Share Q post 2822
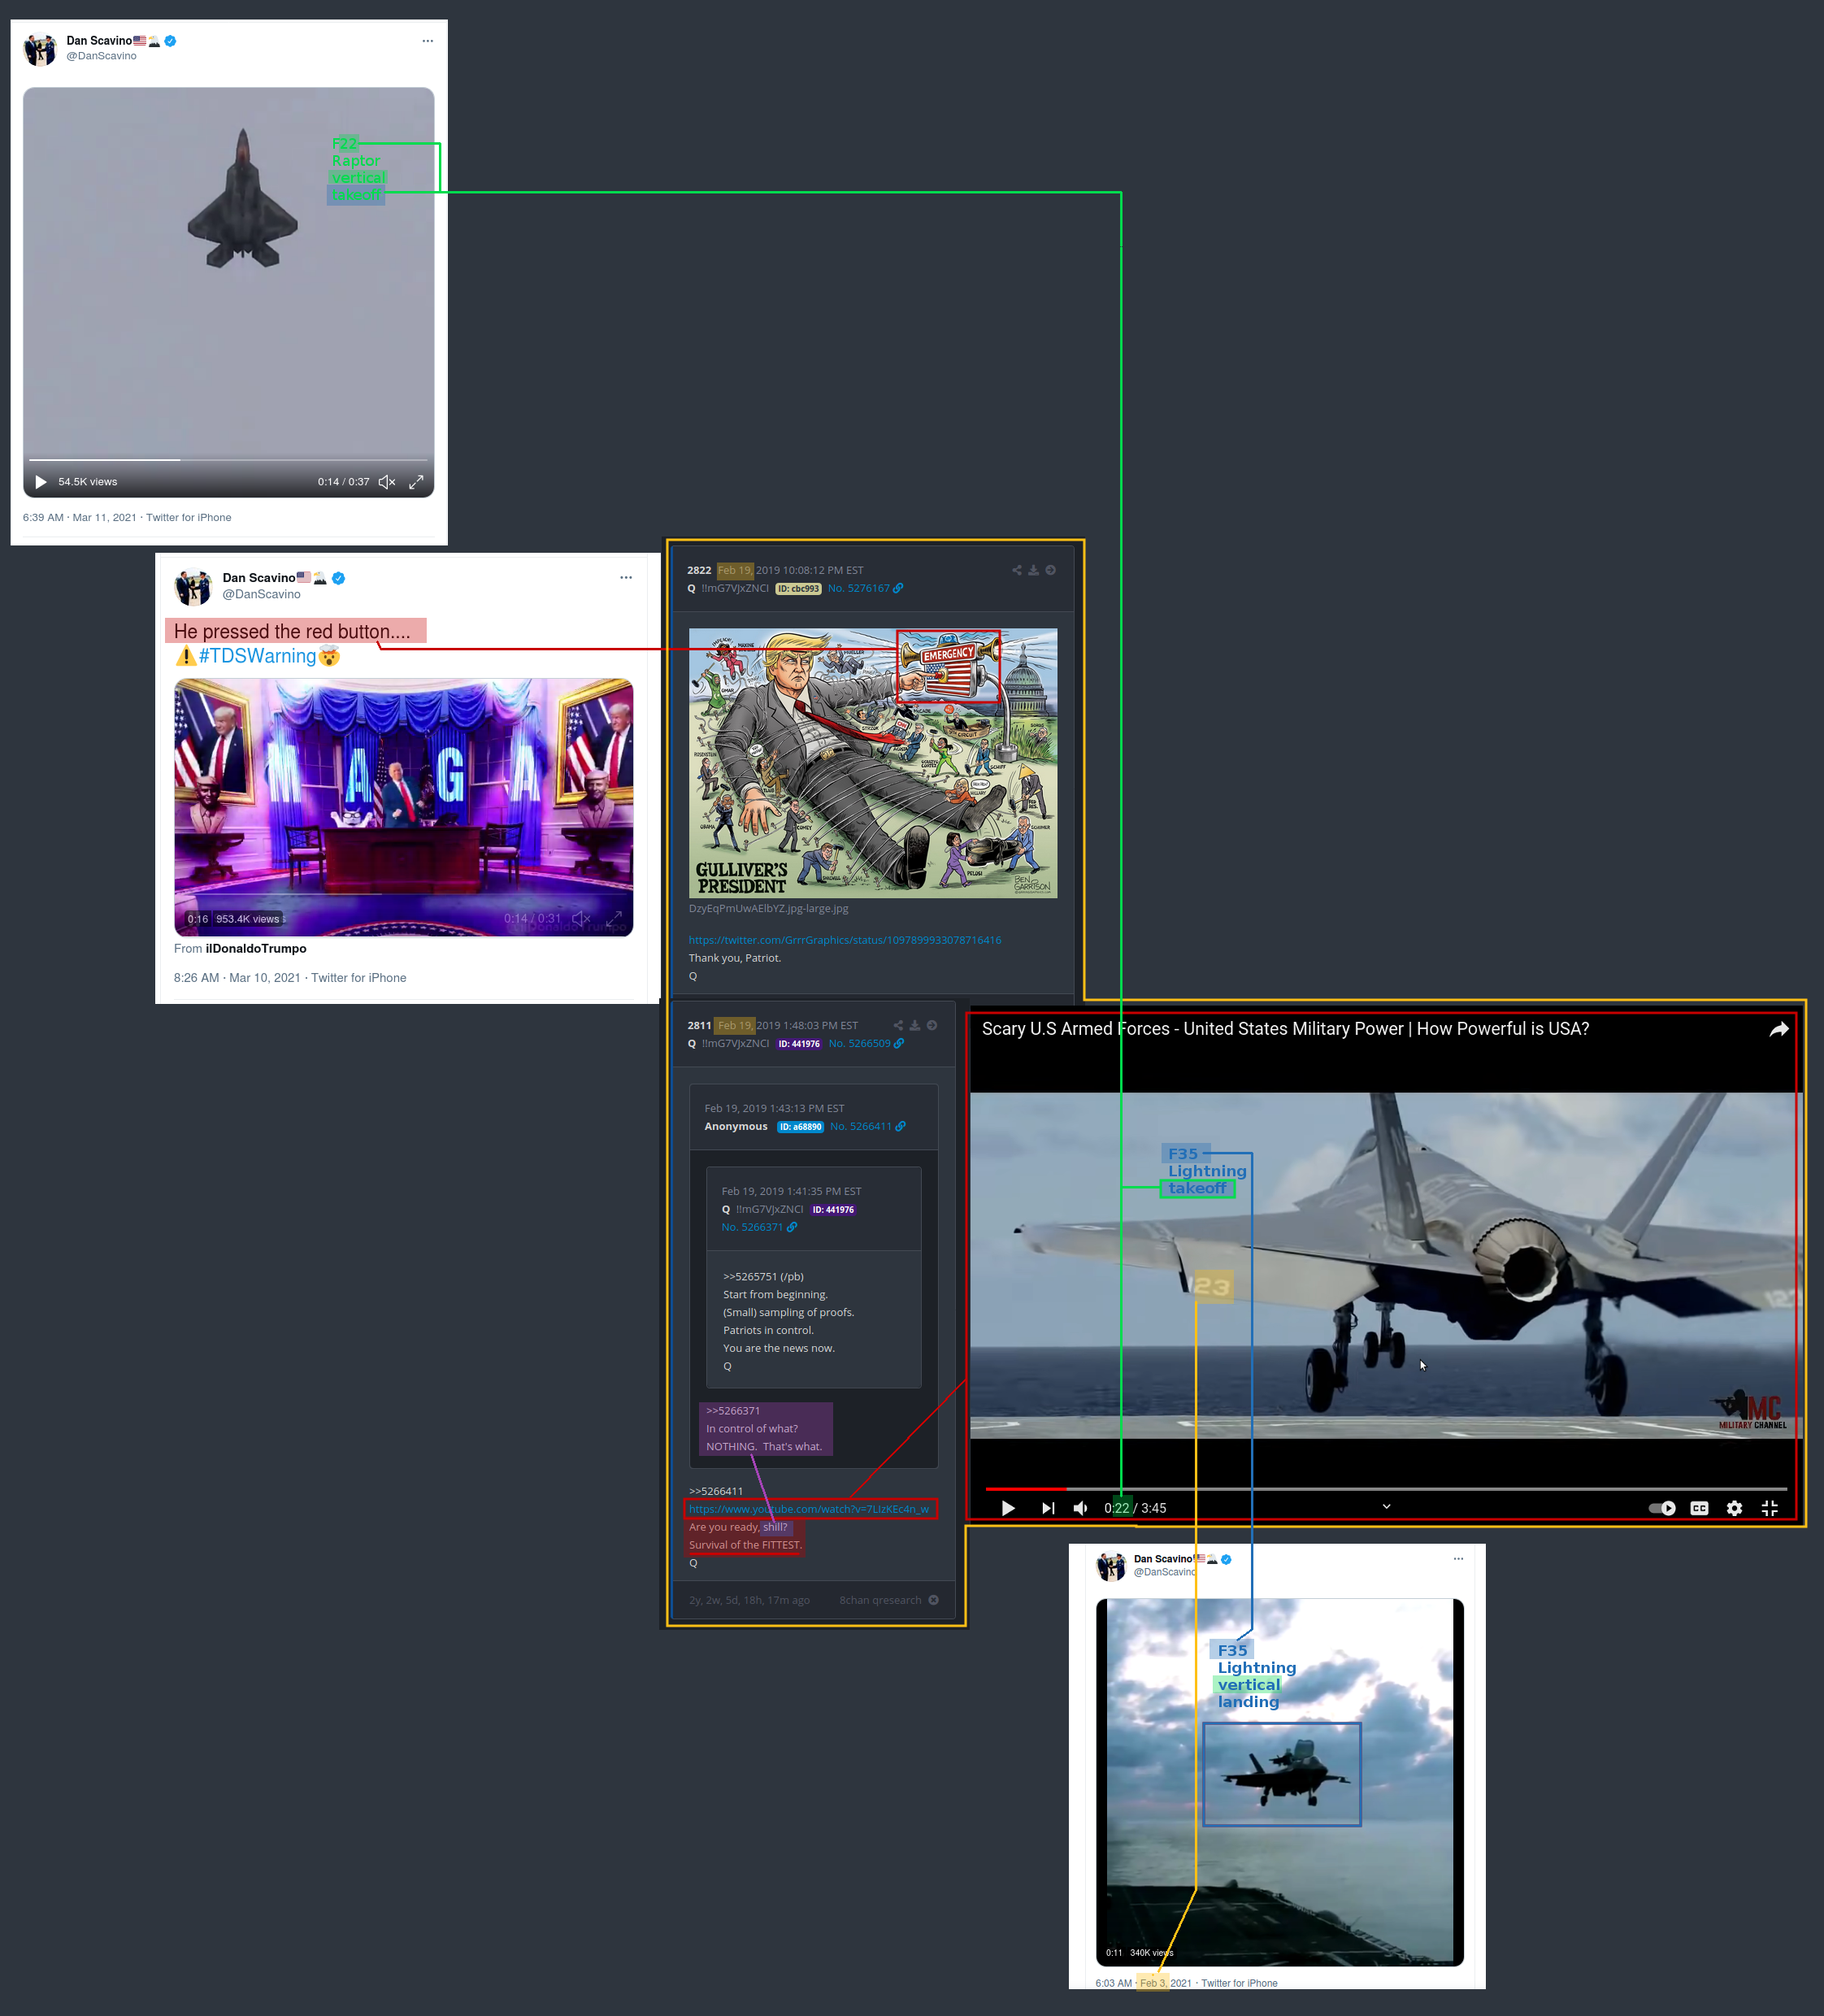This screenshot has height=2016, width=1824. coord(1017,570)
